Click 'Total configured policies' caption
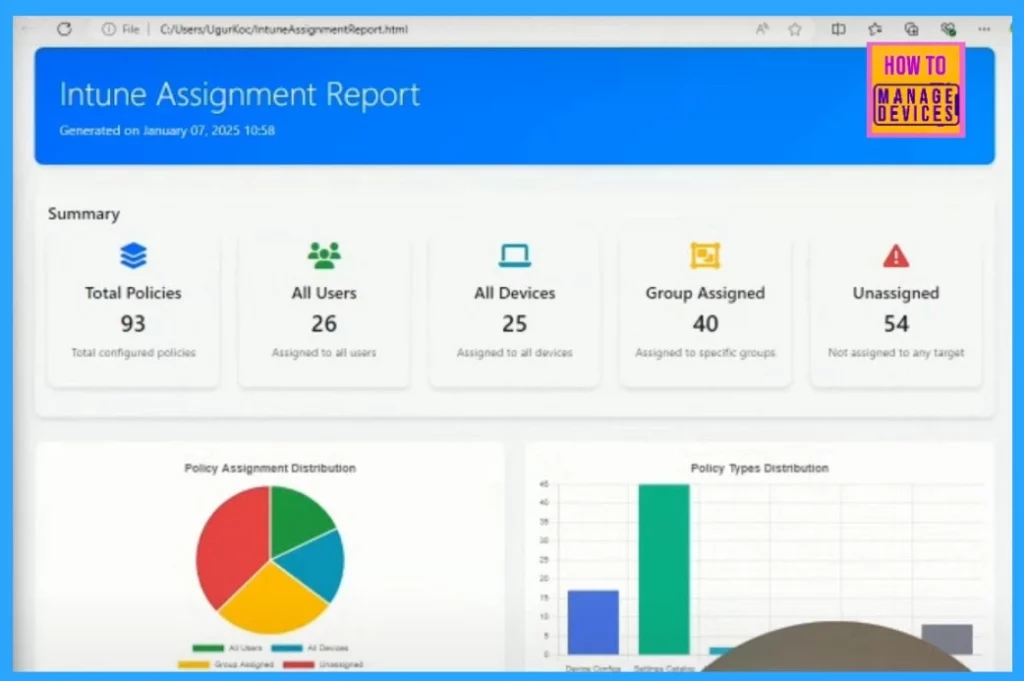 (x=133, y=353)
